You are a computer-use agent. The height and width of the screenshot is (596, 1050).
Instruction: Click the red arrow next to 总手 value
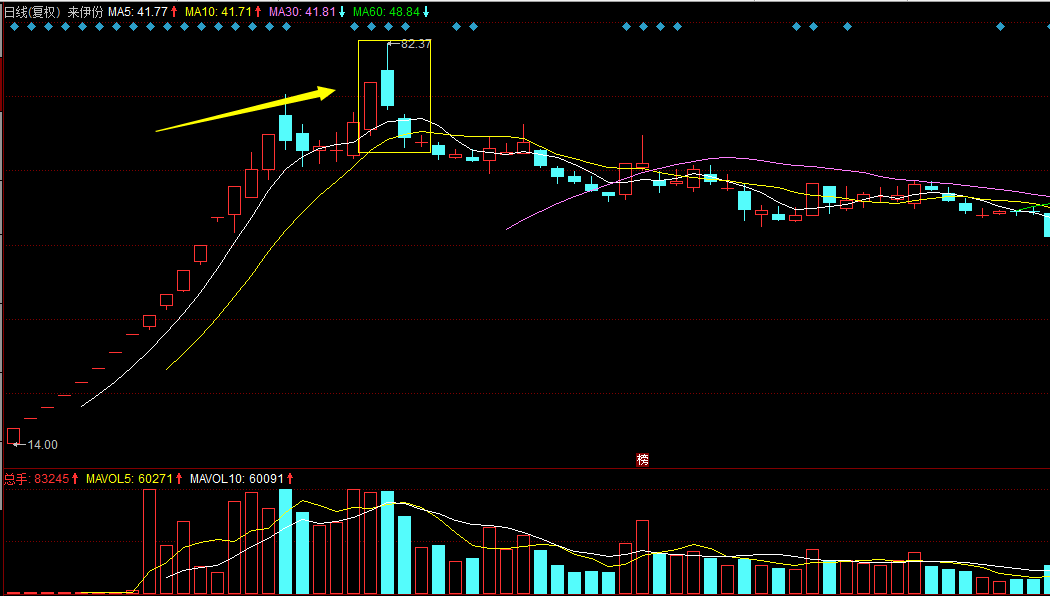74,479
